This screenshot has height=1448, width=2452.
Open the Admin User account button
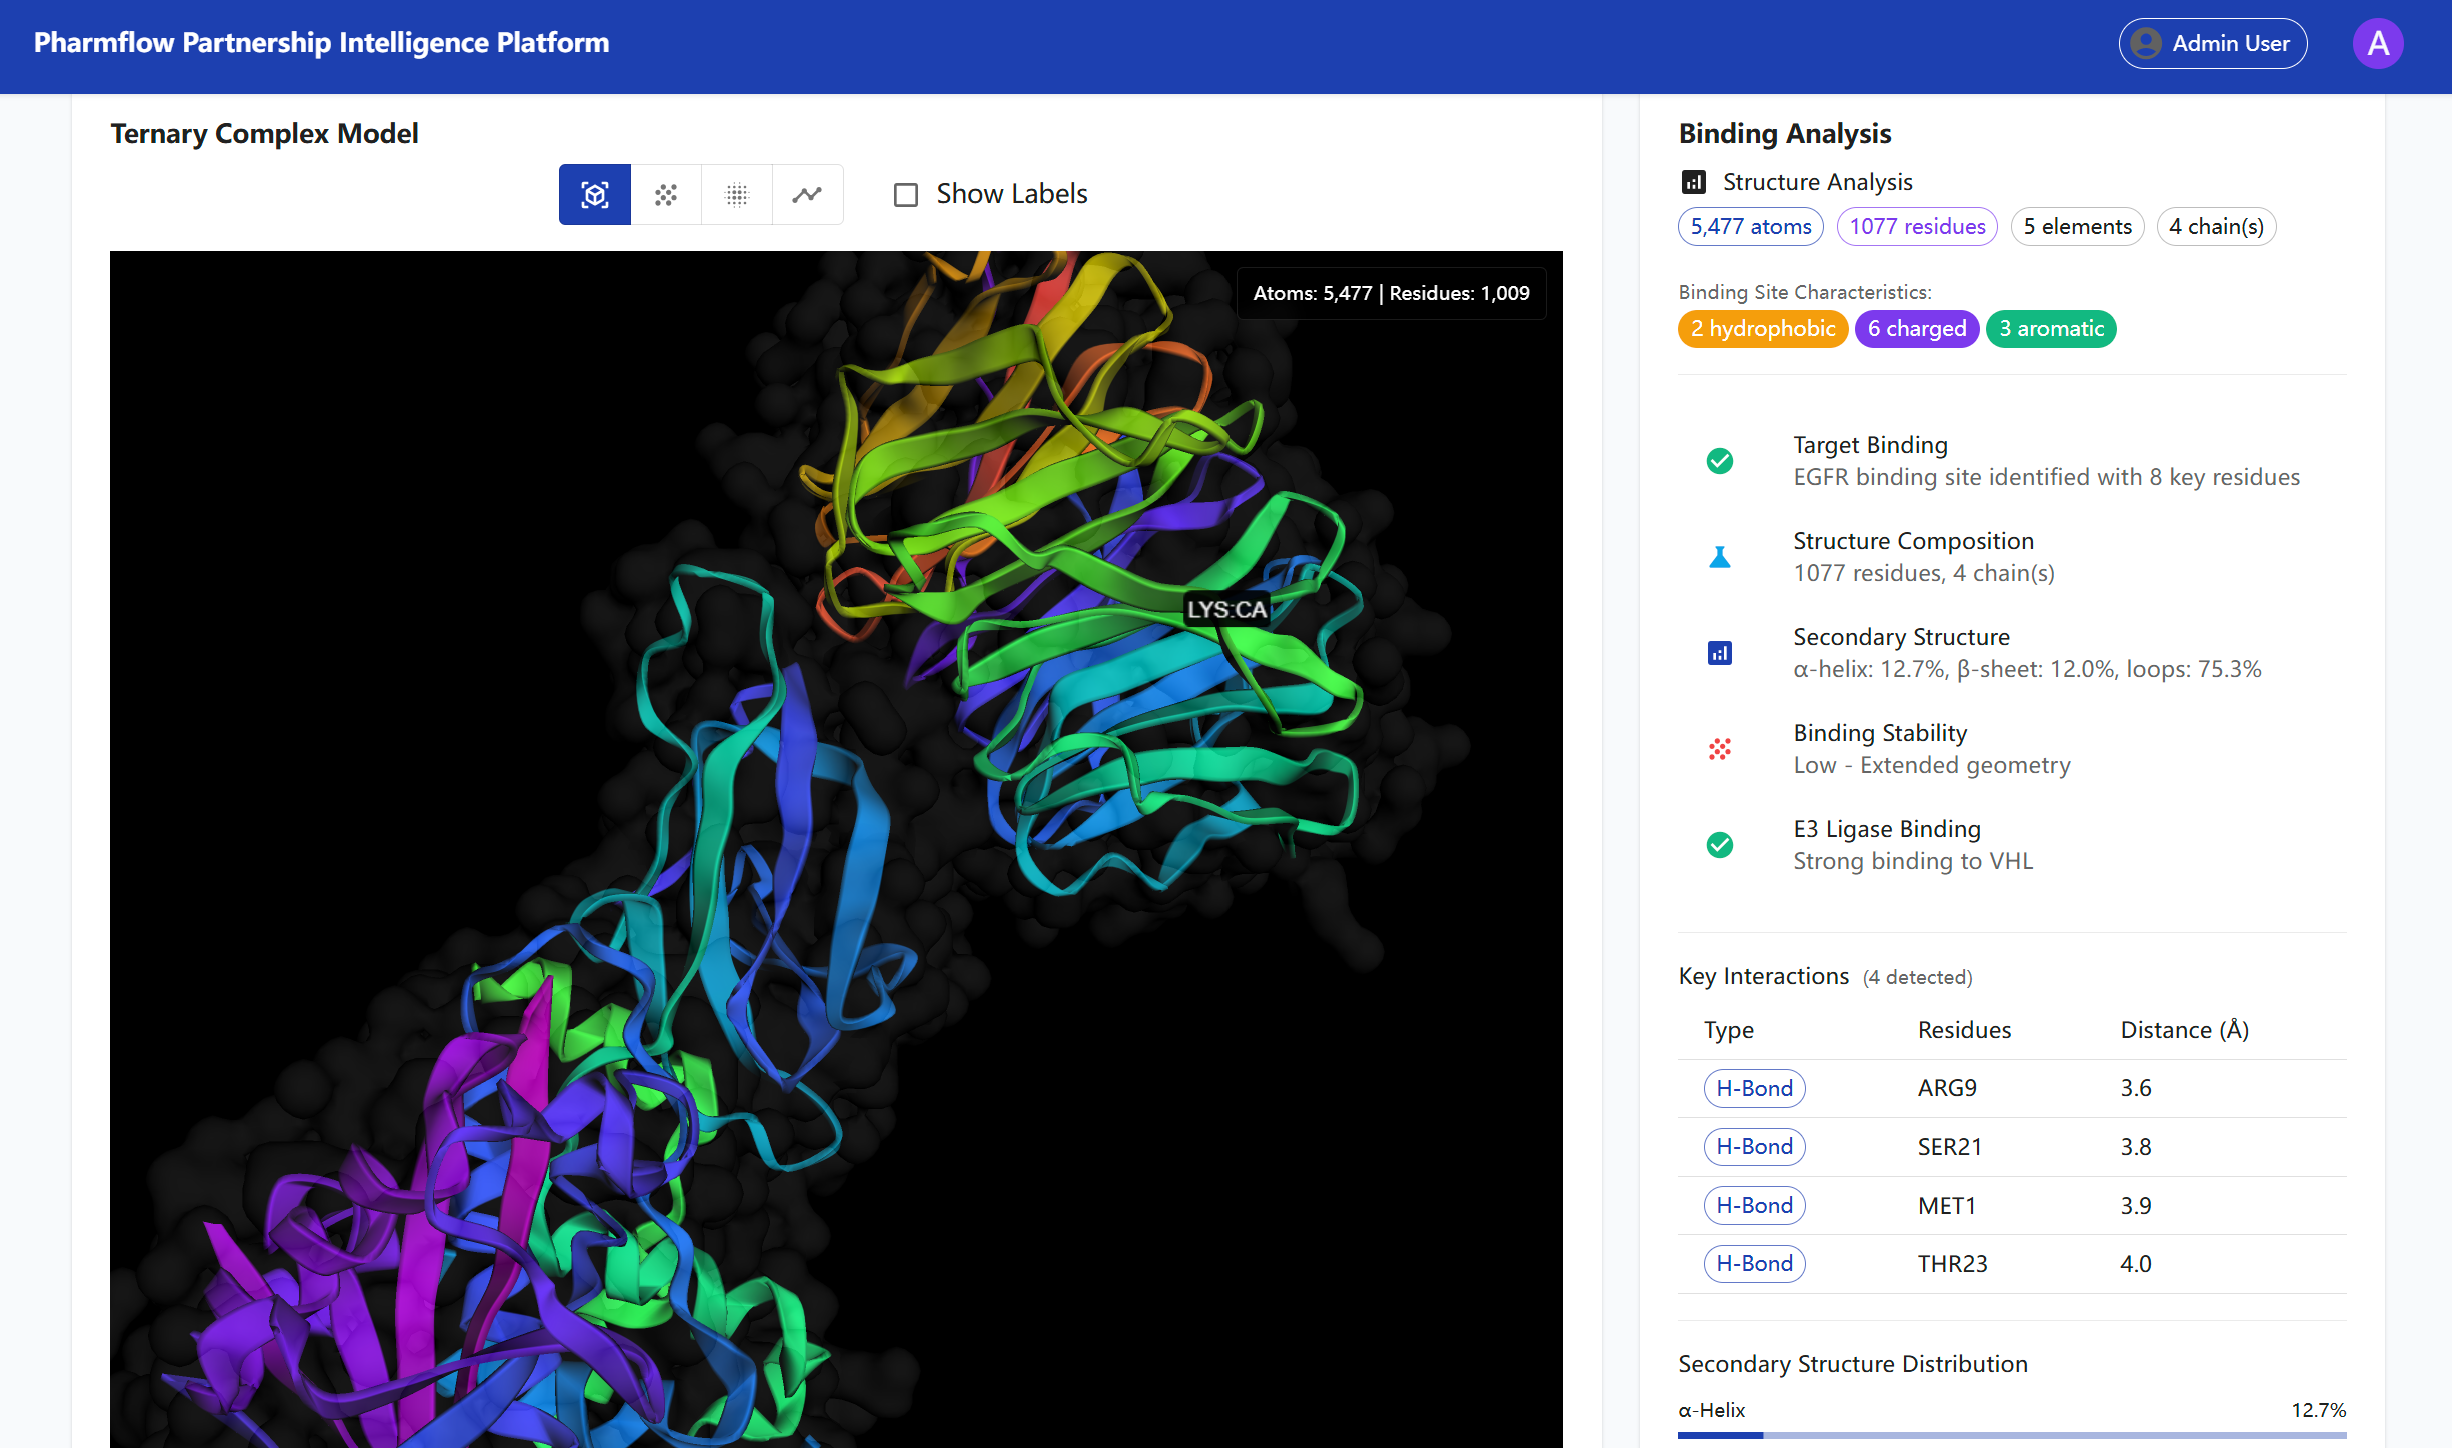coord(2212,44)
